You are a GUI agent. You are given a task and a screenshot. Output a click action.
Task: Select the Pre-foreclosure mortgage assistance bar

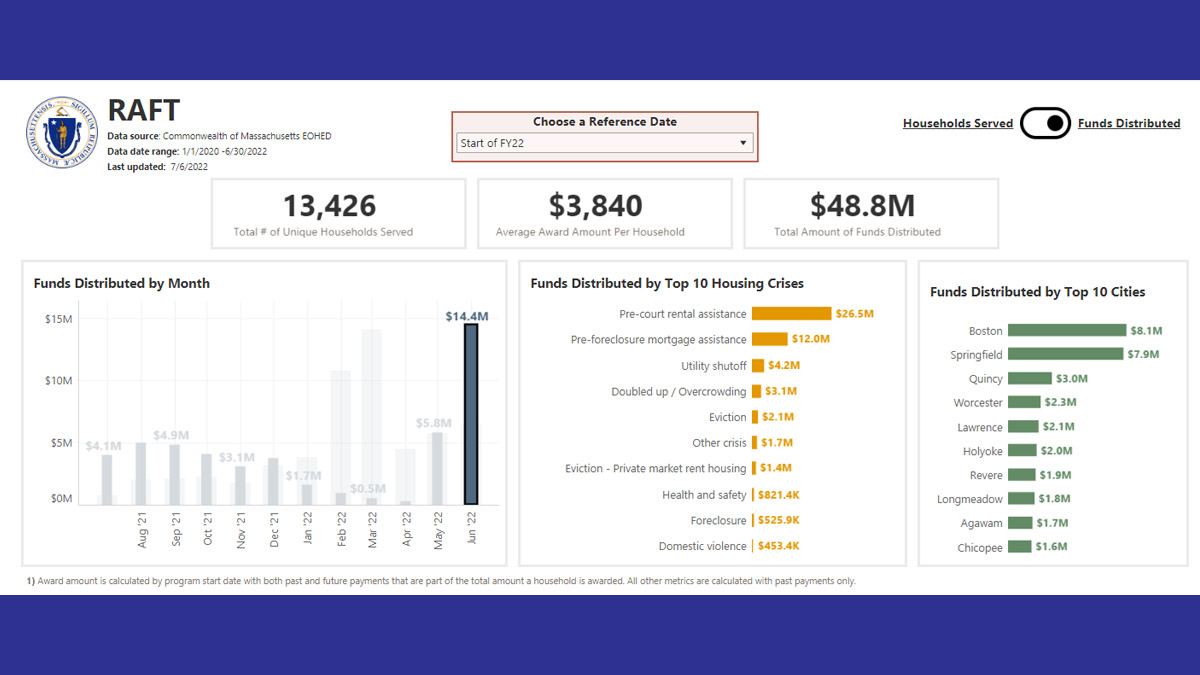coord(769,339)
